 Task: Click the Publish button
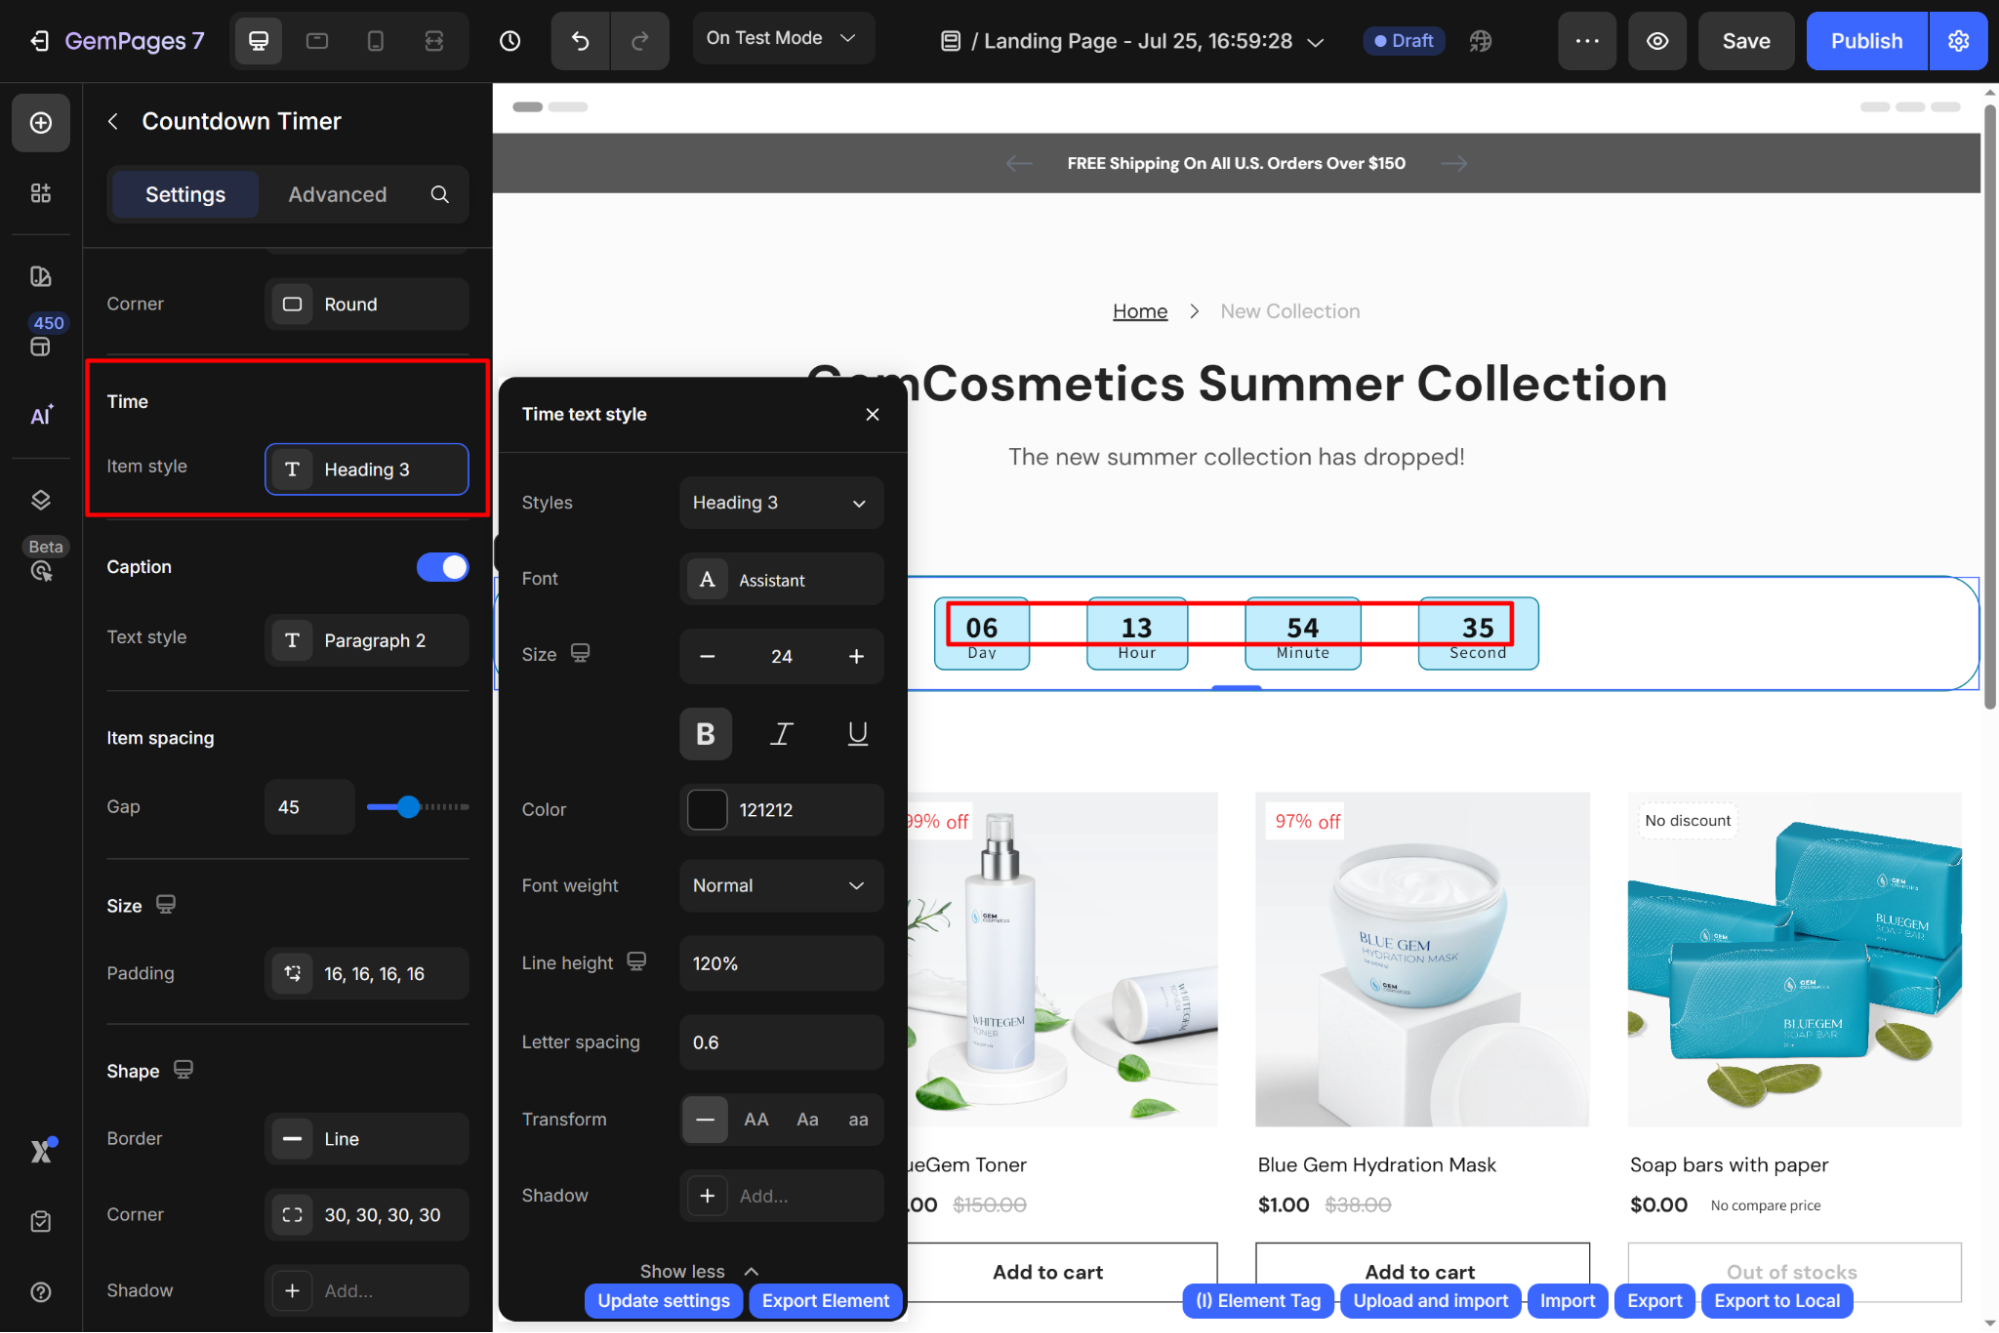click(1866, 41)
